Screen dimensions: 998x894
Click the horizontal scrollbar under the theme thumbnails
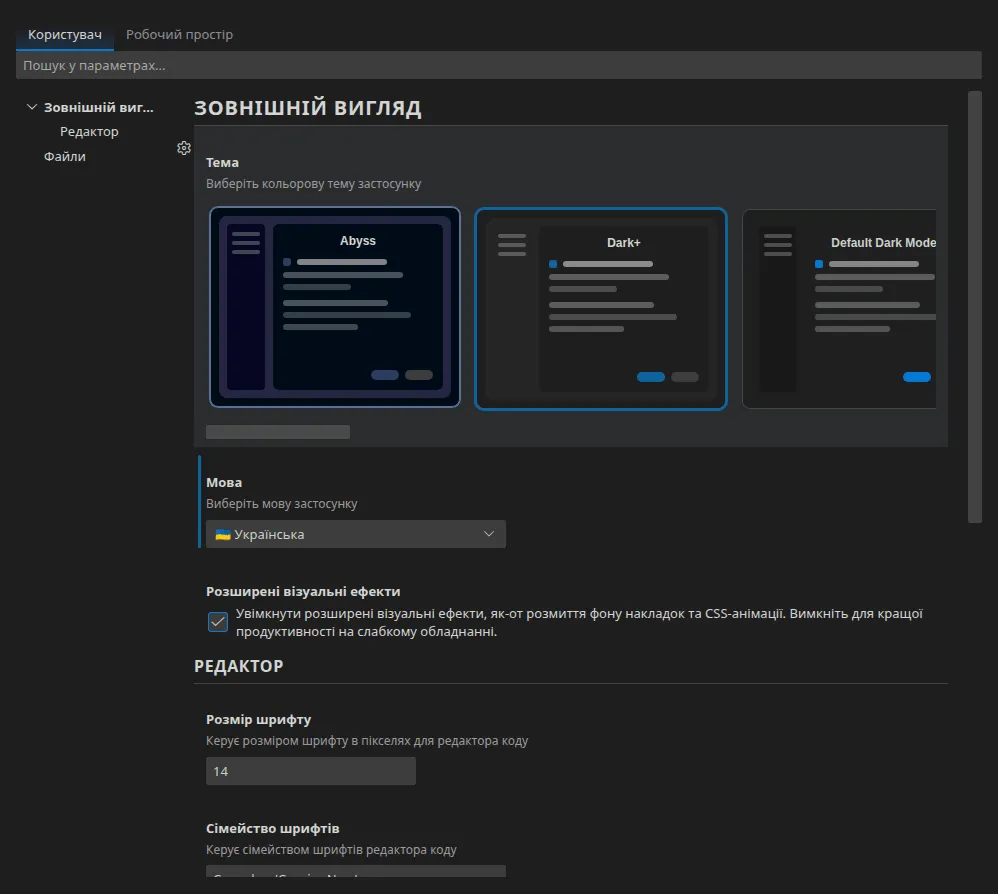coord(278,432)
